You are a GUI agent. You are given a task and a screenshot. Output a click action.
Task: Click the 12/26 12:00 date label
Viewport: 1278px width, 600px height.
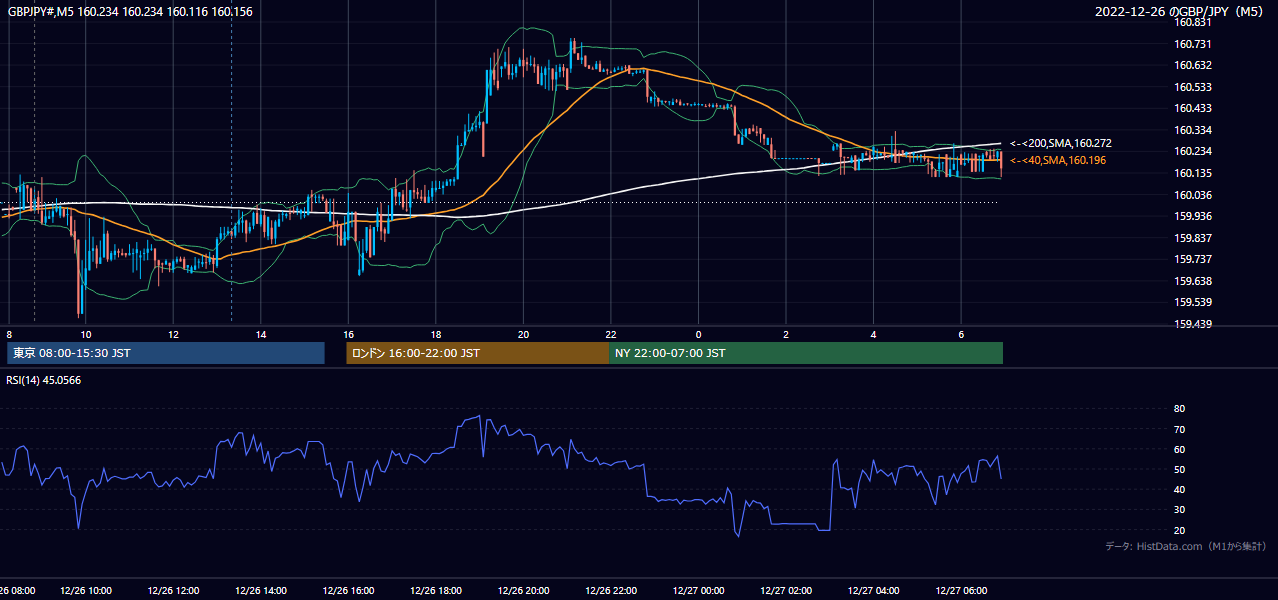point(173,590)
